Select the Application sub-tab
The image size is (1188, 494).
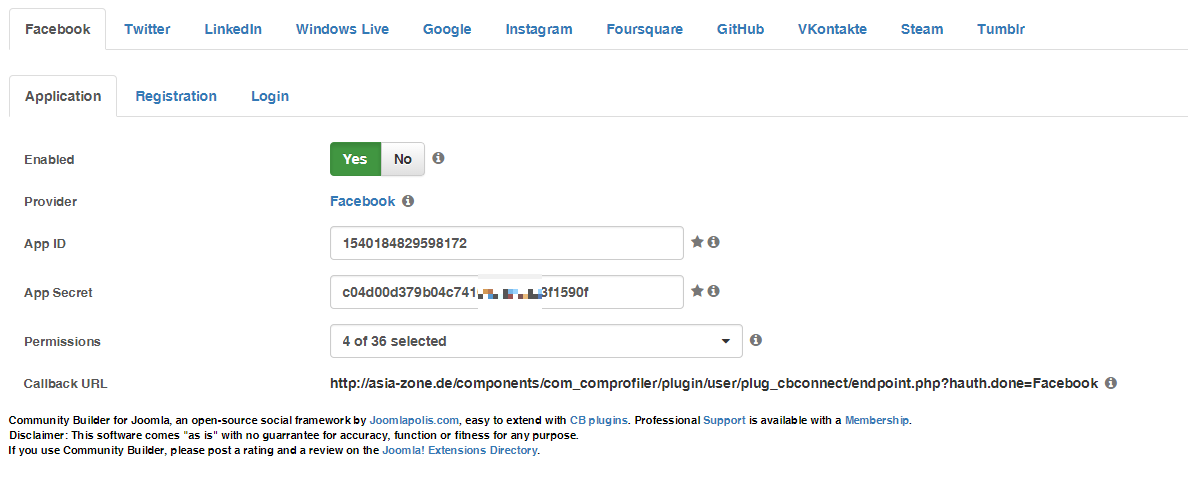63,96
